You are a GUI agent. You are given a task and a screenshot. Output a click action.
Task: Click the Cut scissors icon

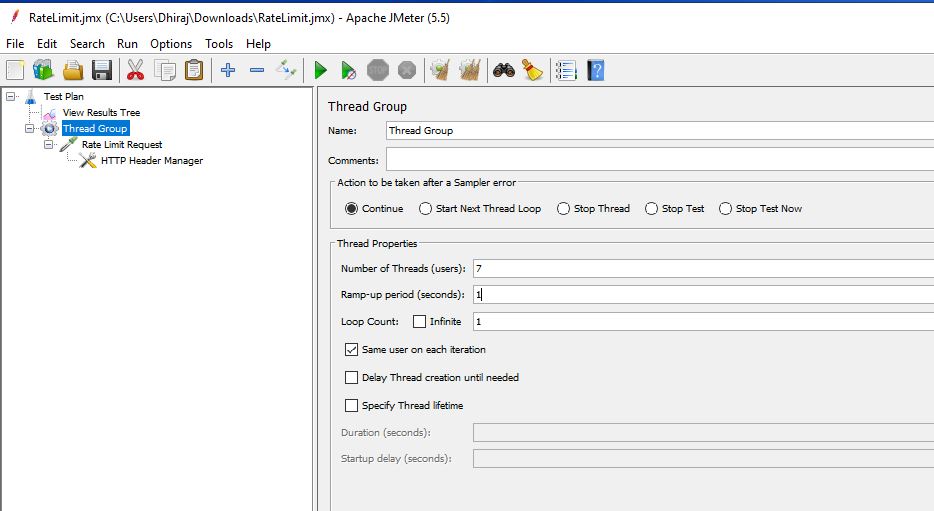click(135, 70)
